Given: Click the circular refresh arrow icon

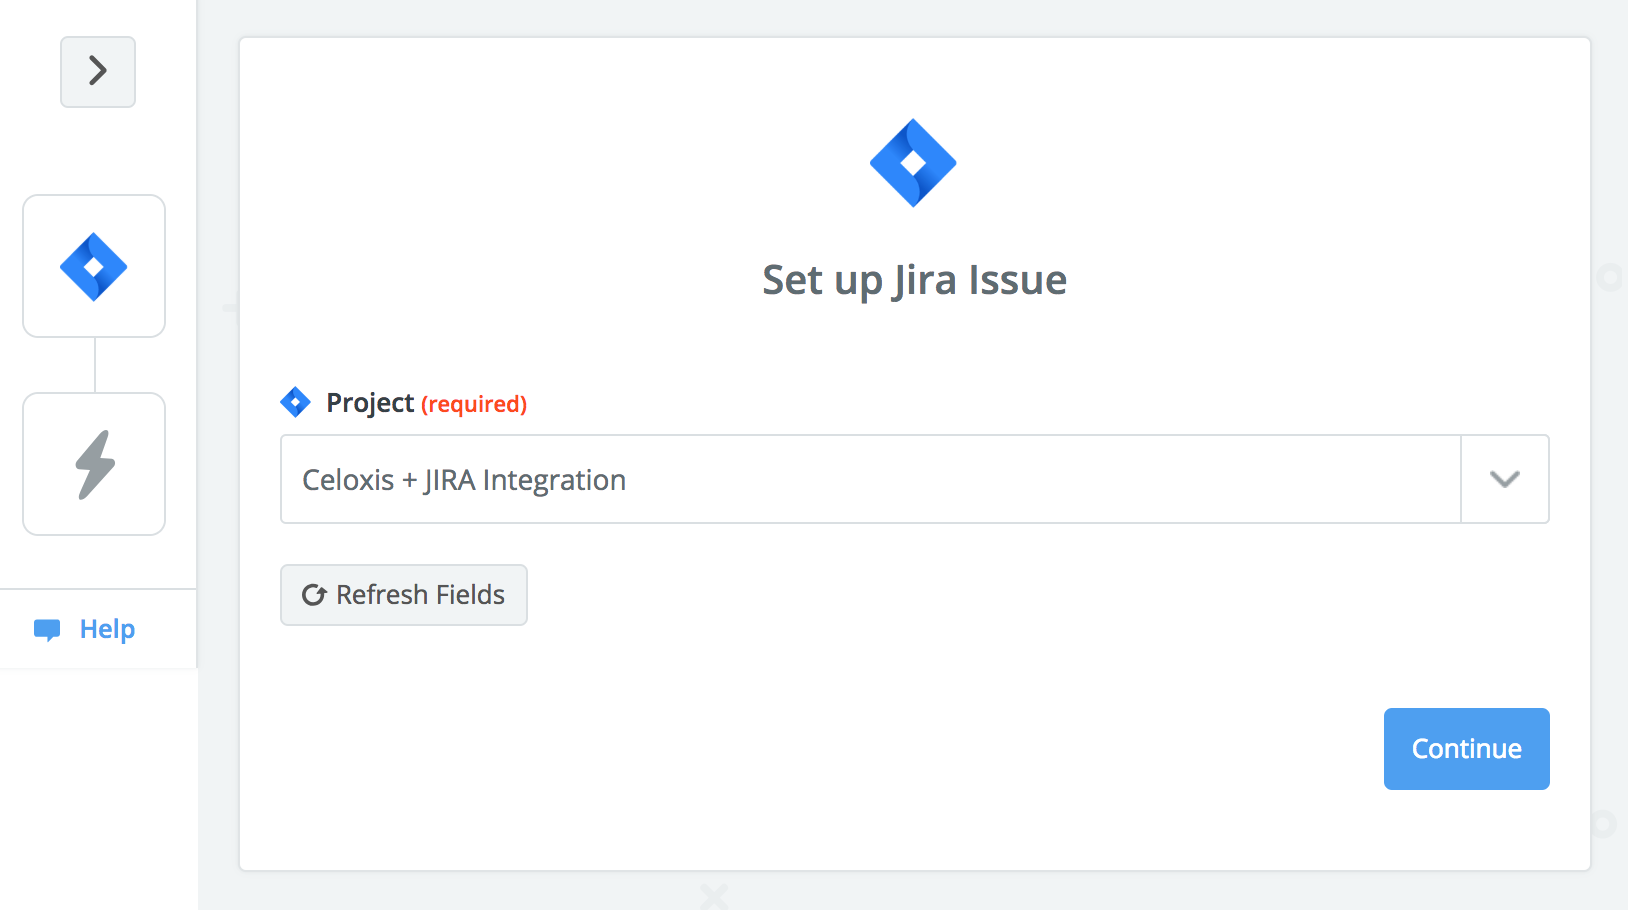Looking at the screenshot, I should (x=314, y=595).
